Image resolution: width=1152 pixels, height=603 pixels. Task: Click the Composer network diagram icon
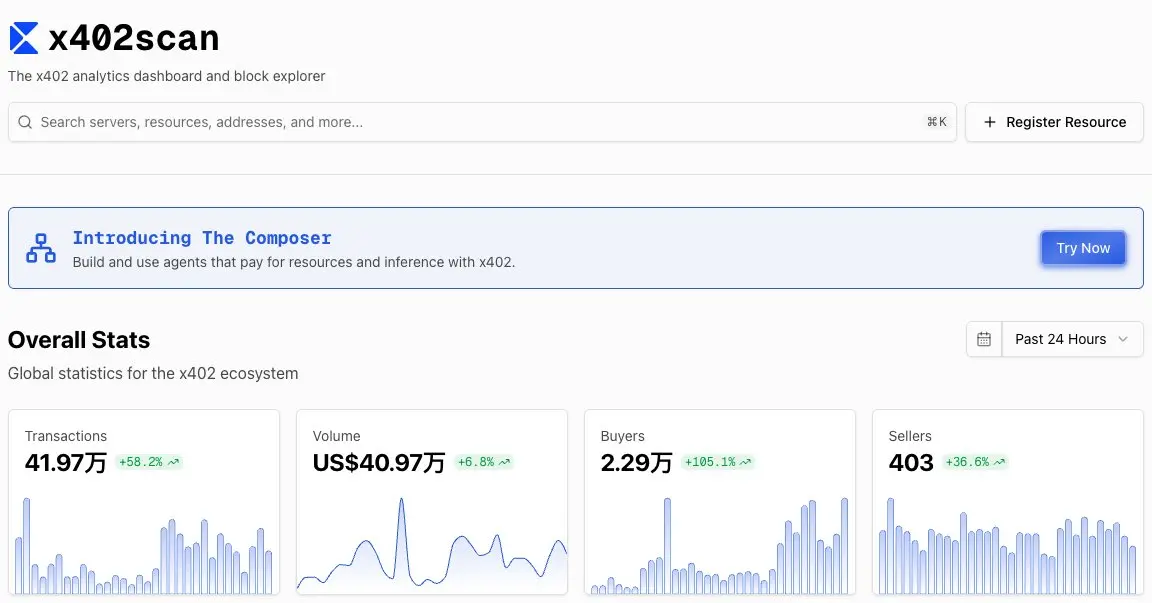click(x=41, y=248)
